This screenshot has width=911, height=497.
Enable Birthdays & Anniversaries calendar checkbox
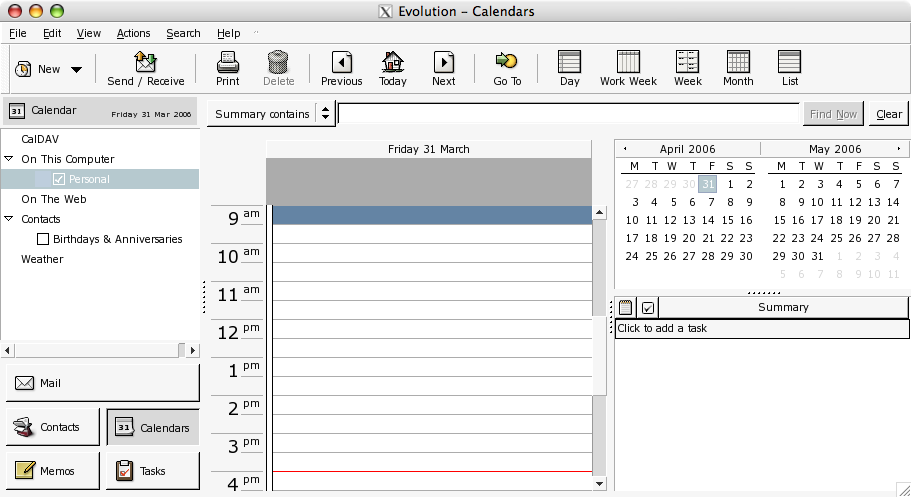[x=43, y=239]
